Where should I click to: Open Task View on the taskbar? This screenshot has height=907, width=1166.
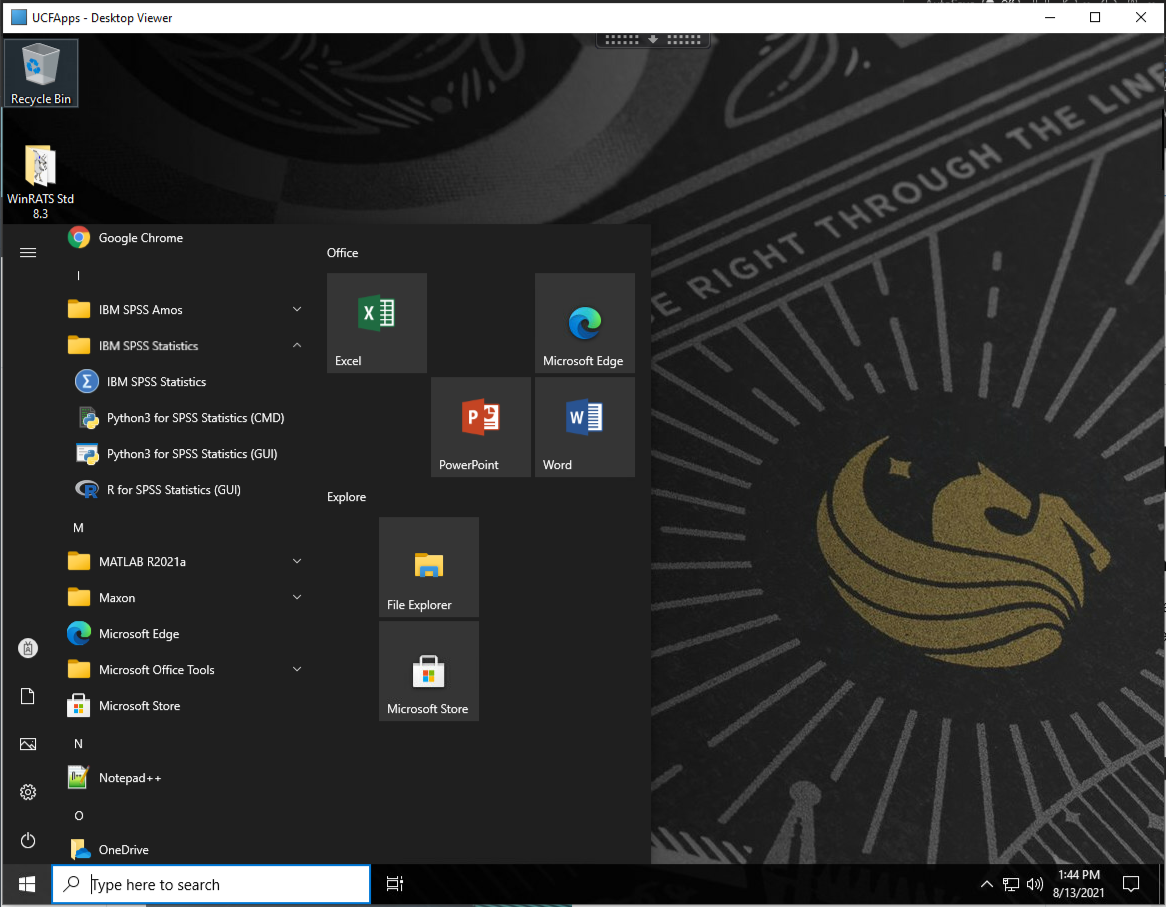pyautogui.click(x=395, y=884)
